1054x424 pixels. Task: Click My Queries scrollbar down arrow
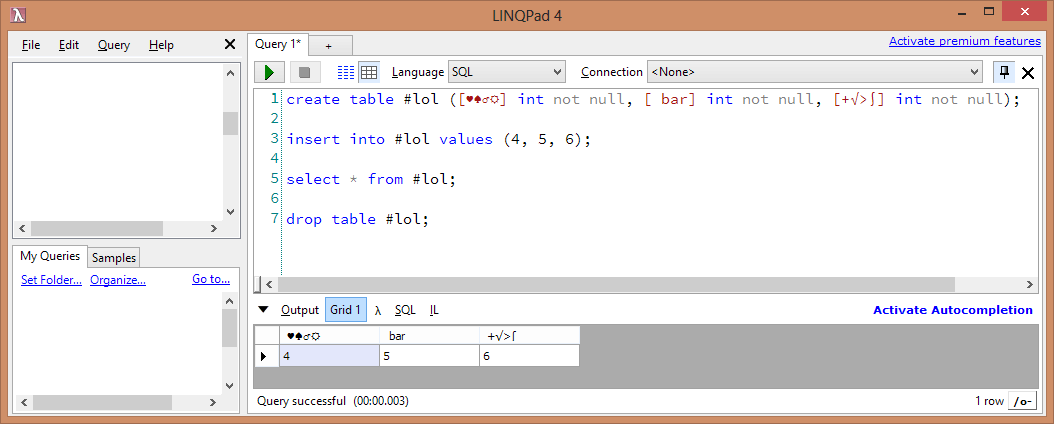click(x=231, y=386)
